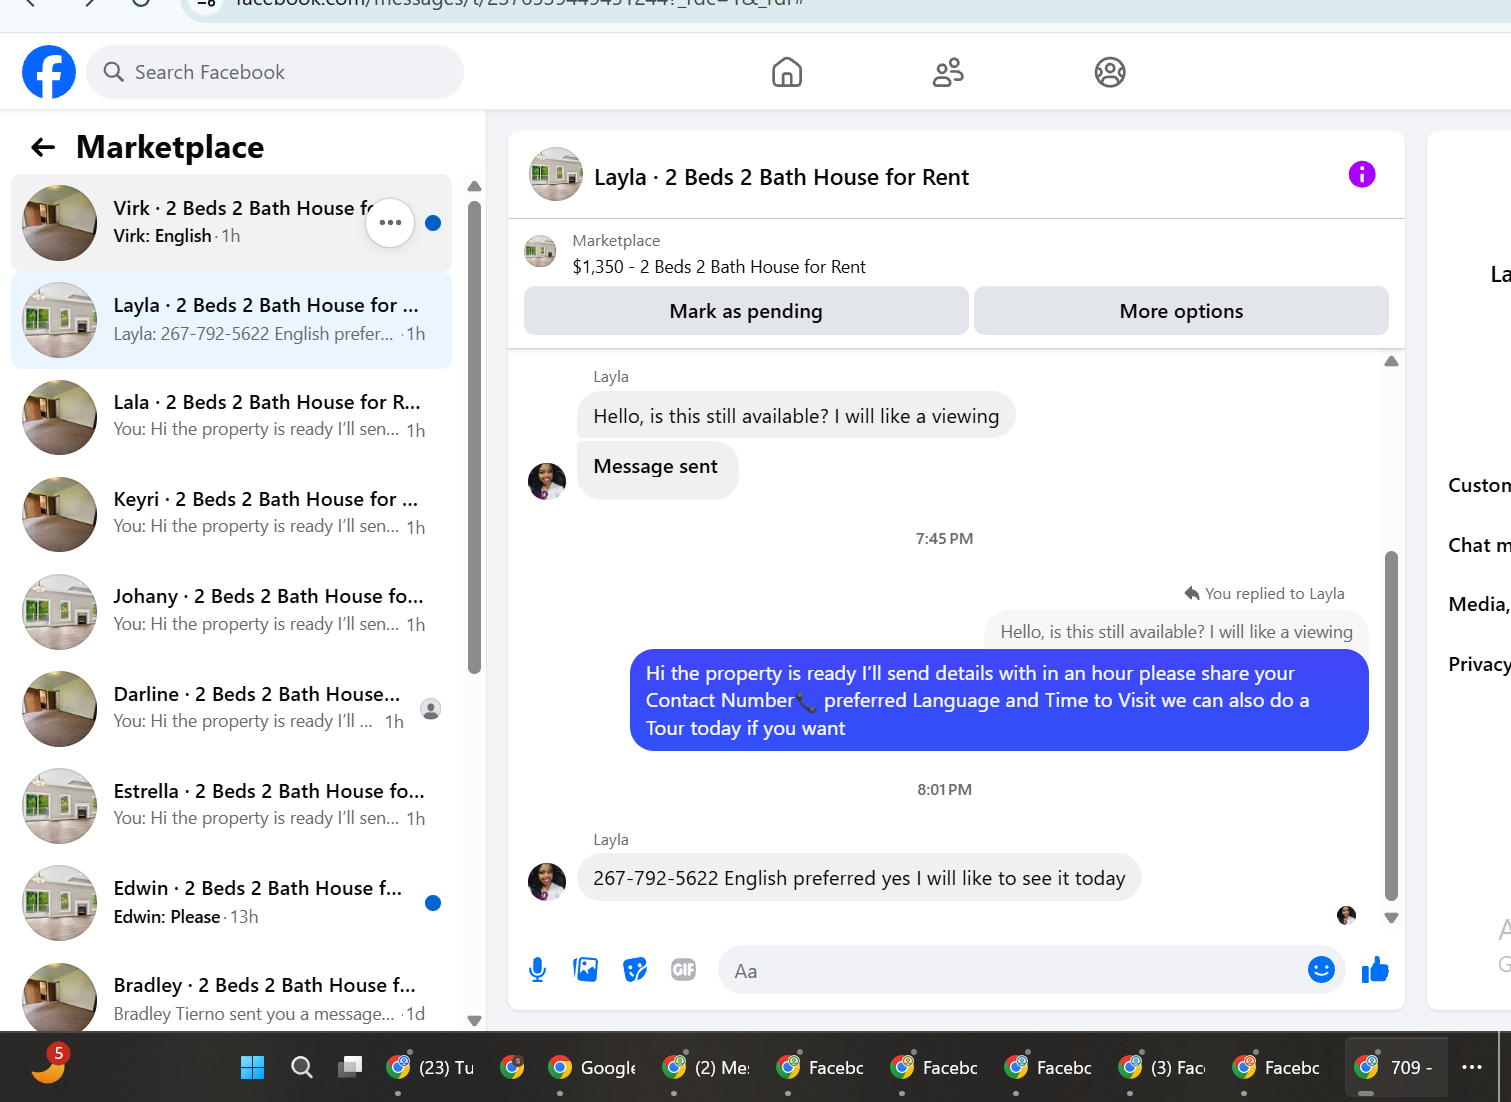Image resolution: width=1511 pixels, height=1102 pixels.
Task: Switch to the '(23) Tu' Chrome window
Action: point(432,1067)
